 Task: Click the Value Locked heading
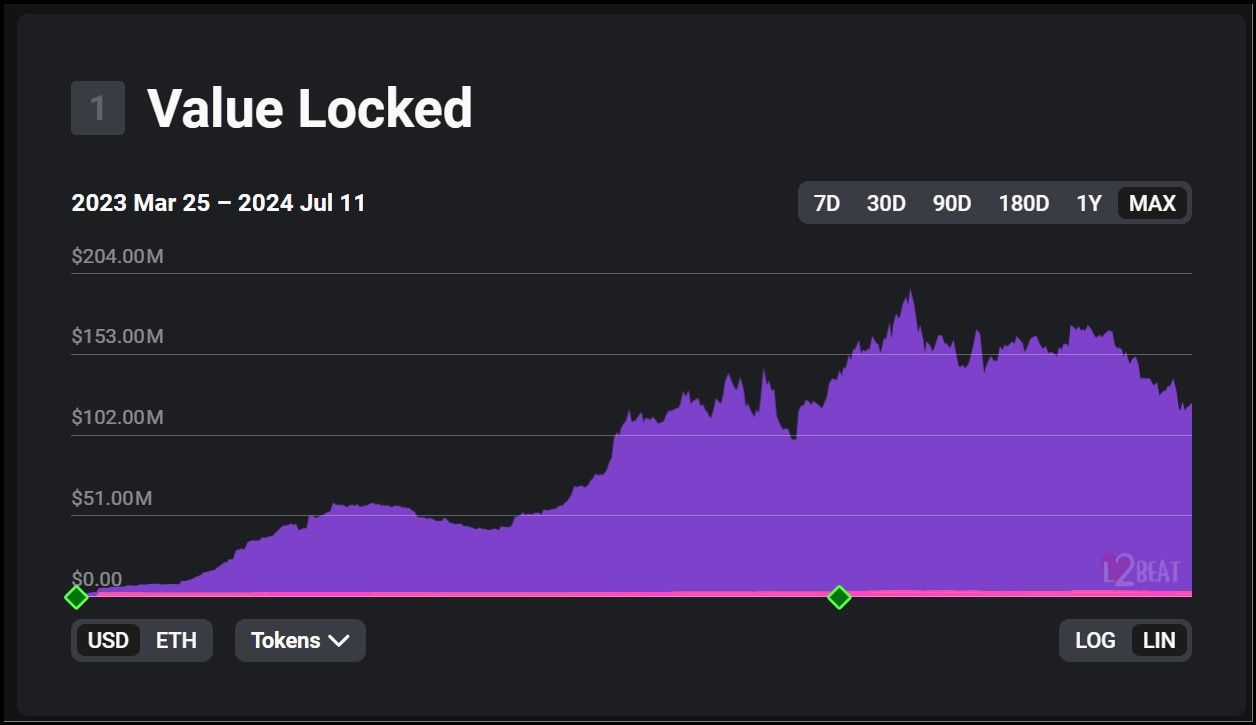[x=310, y=108]
